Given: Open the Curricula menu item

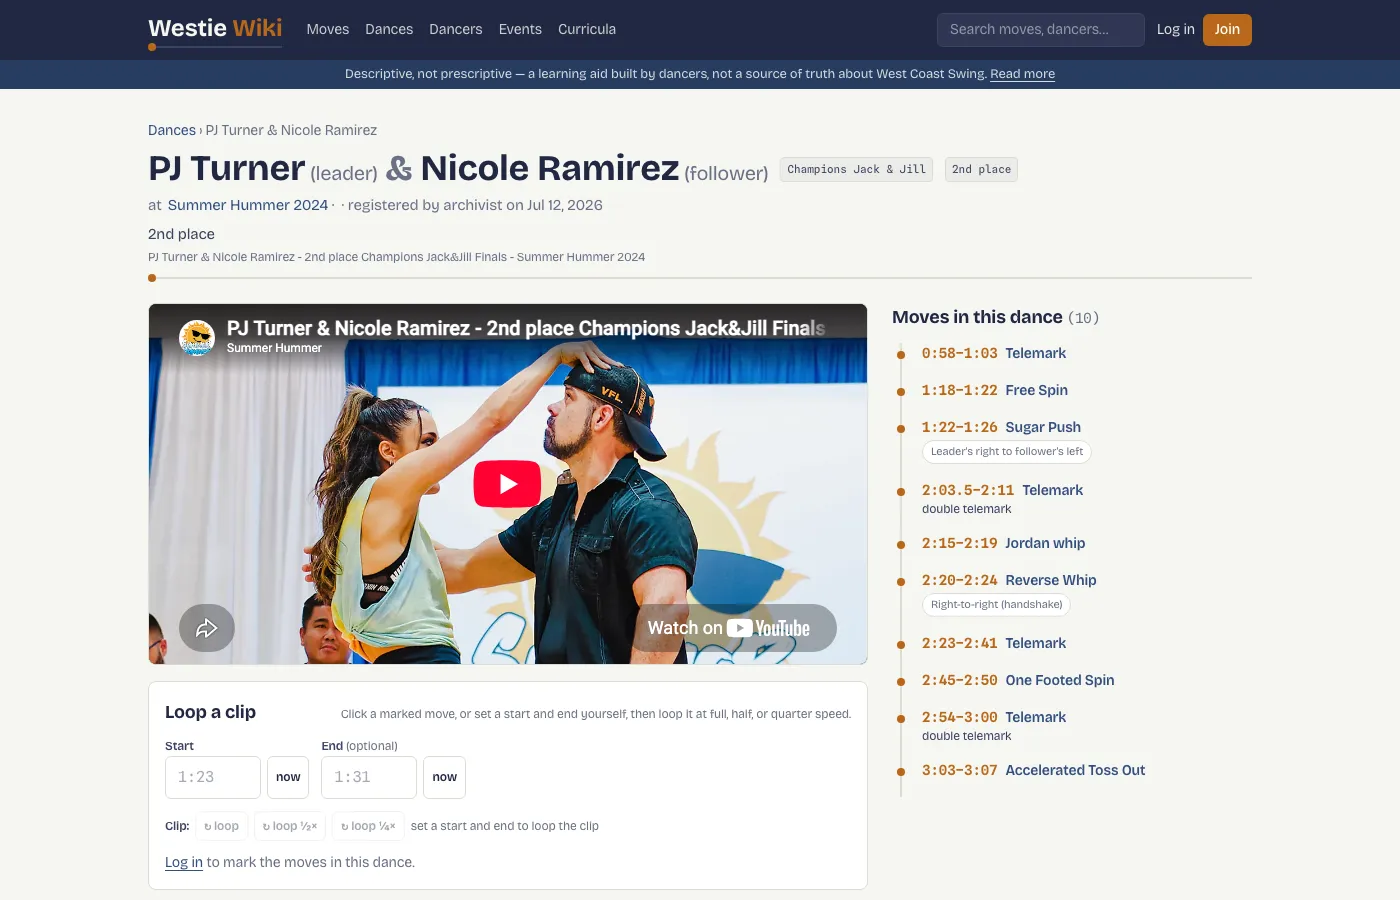Looking at the screenshot, I should [587, 29].
